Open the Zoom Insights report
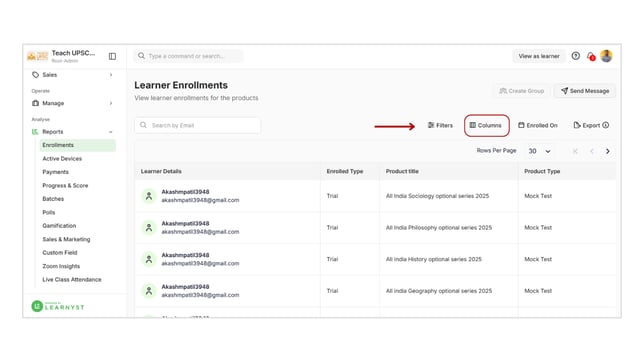 coord(61,266)
